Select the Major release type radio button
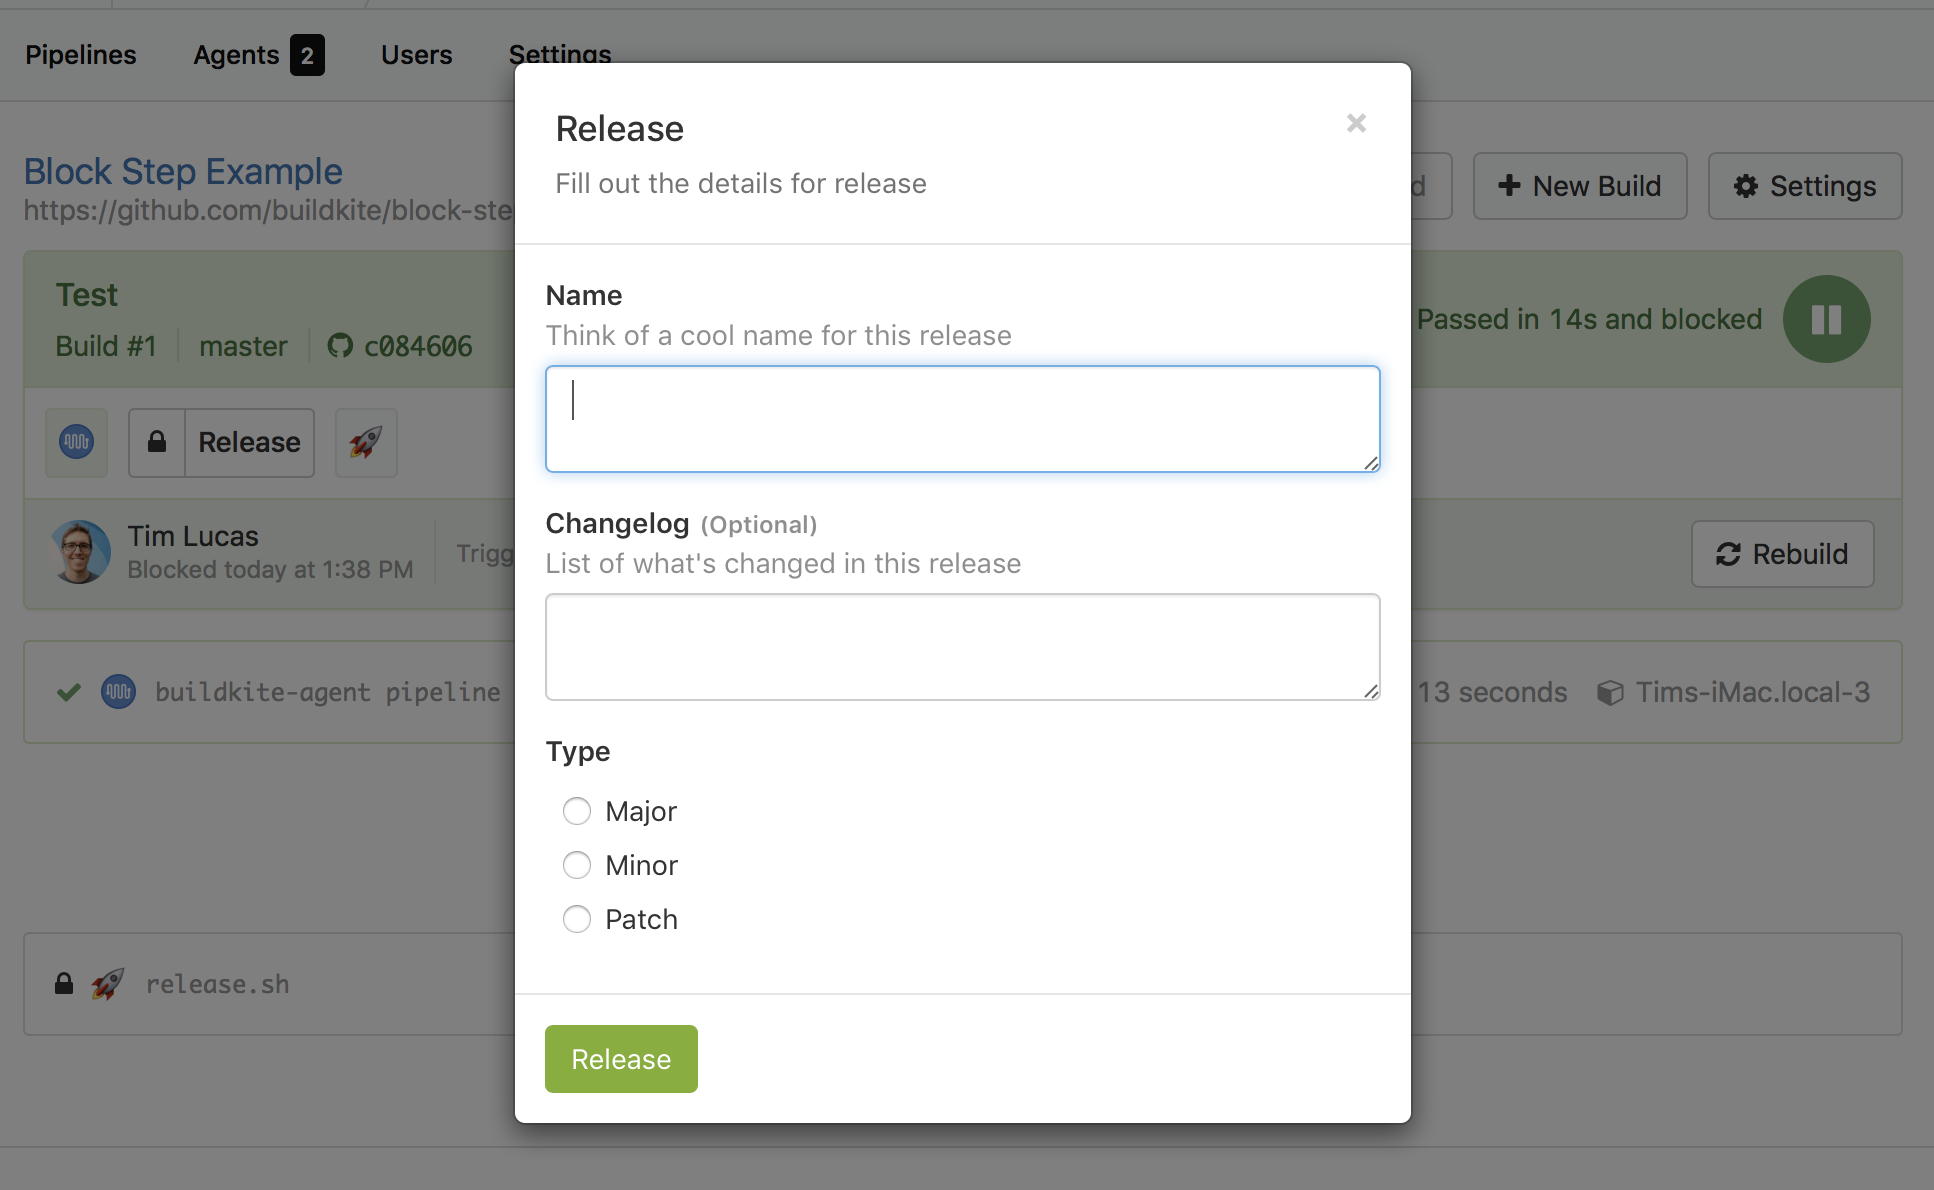Screen dimensions: 1934x1190 pos(575,811)
